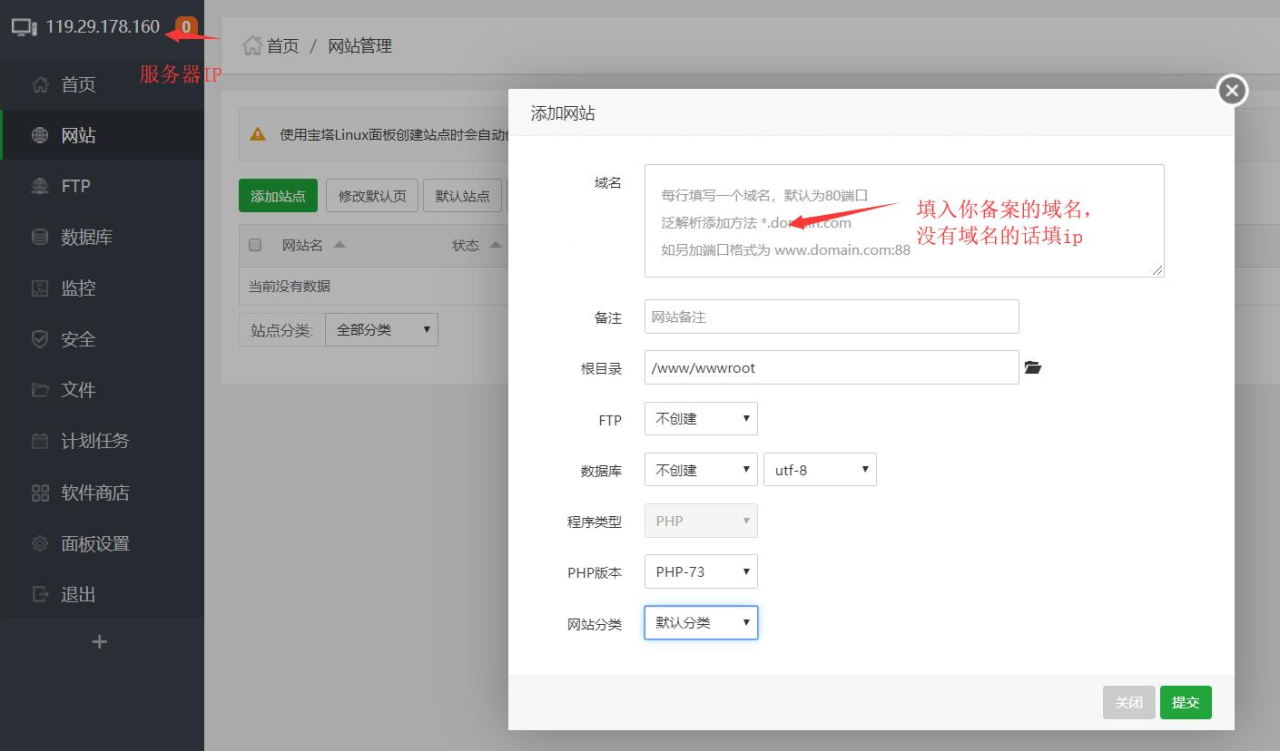Focus the 网站备注 input field
The width and height of the screenshot is (1280, 751).
(x=831, y=317)
